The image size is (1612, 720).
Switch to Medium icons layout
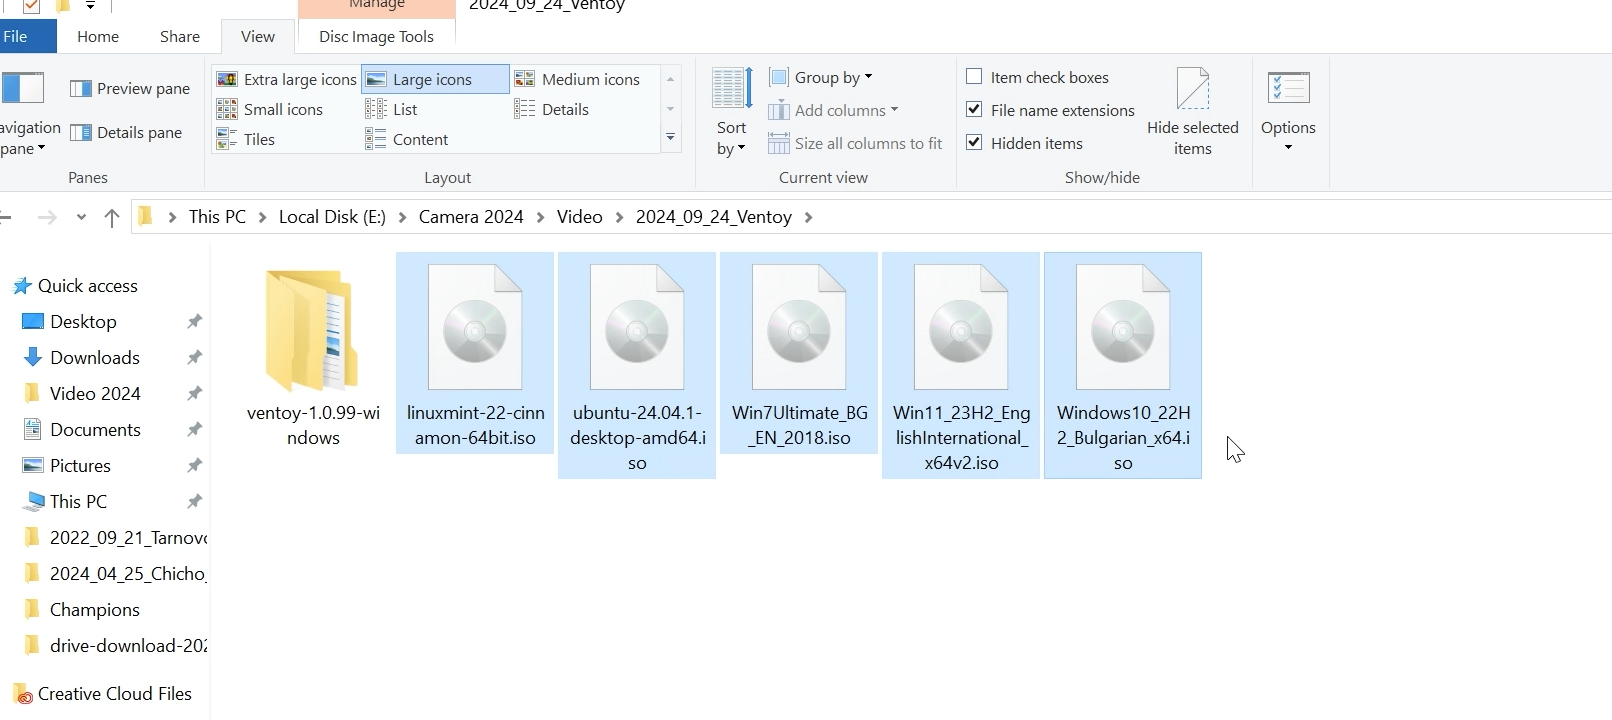pyautogui.click(x=577, y=79)
